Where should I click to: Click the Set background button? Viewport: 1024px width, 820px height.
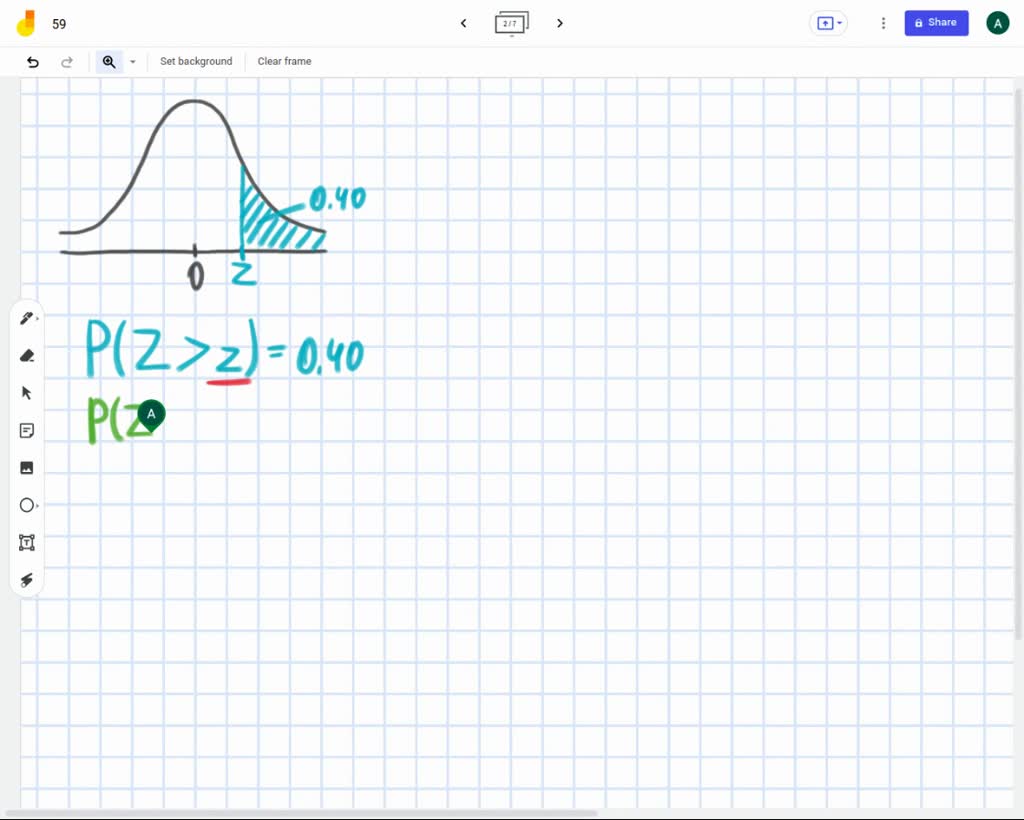(196, 61)
